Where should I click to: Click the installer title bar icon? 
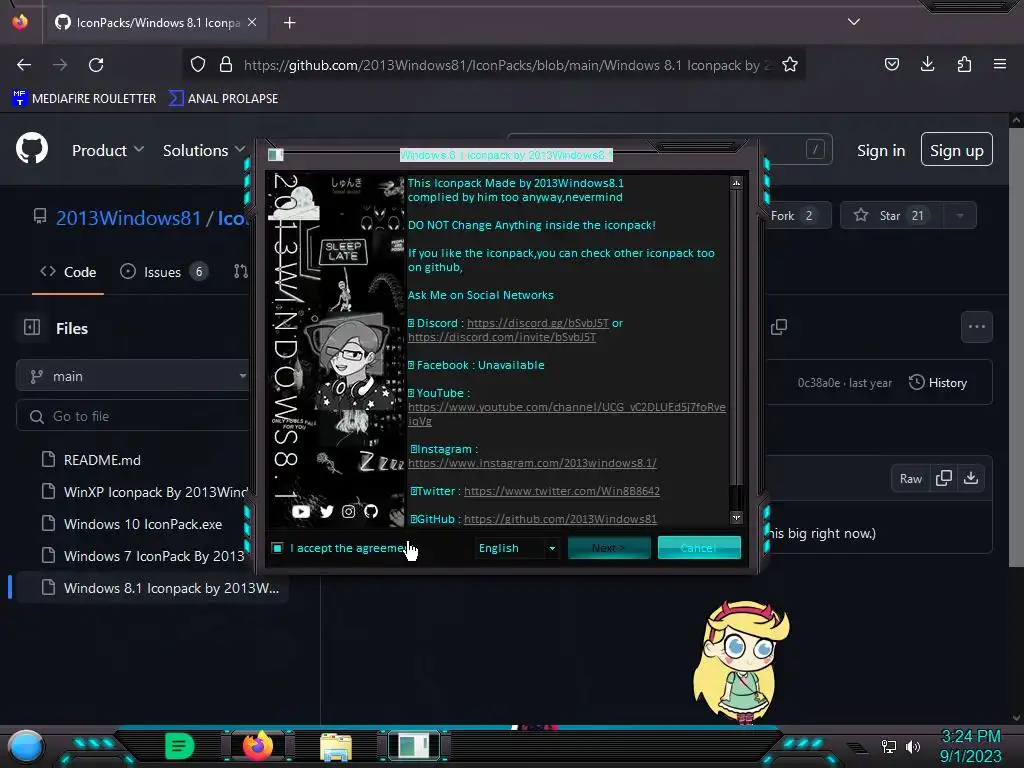(276, 155)
